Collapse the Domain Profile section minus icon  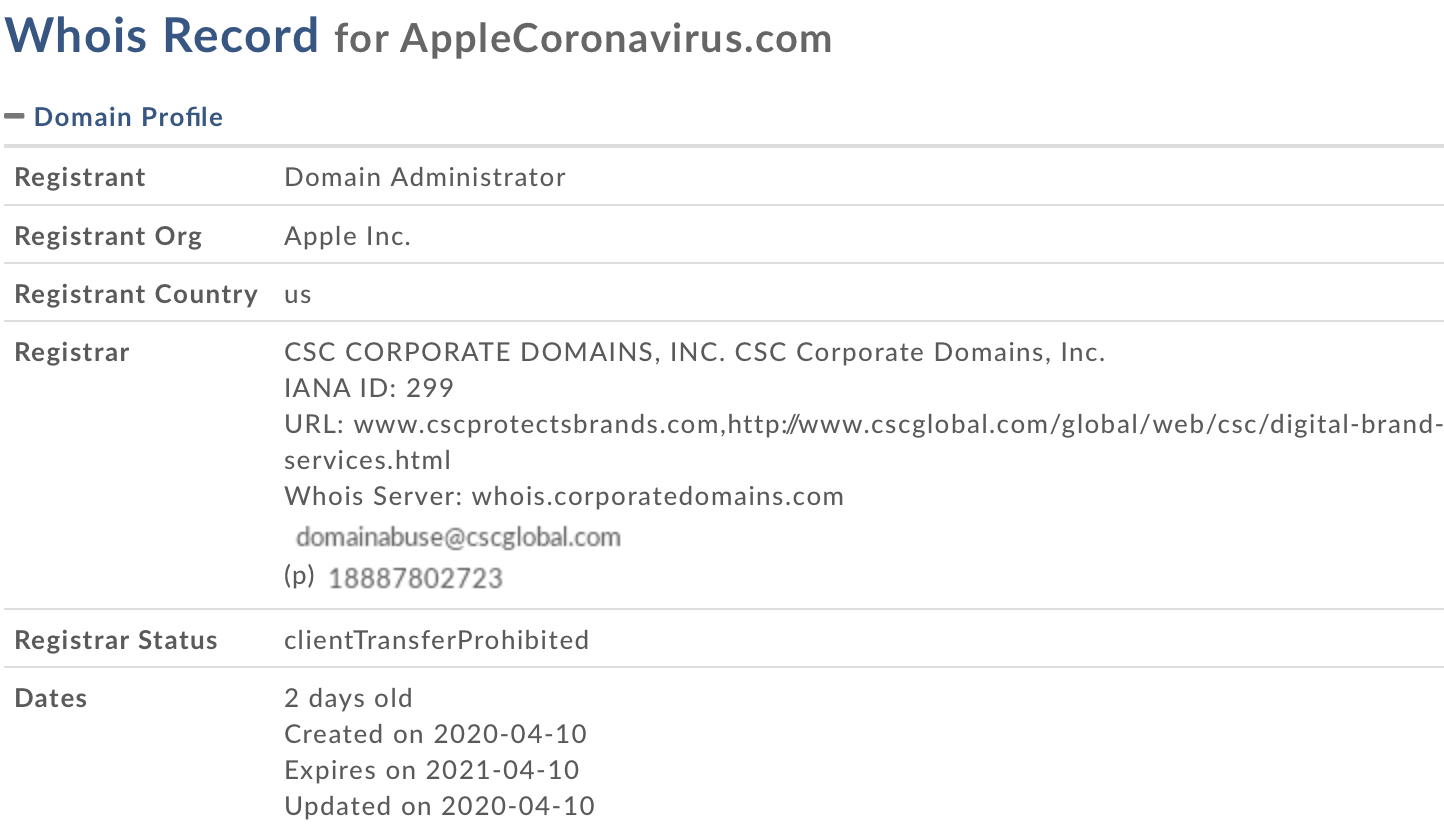click(14, 116)
